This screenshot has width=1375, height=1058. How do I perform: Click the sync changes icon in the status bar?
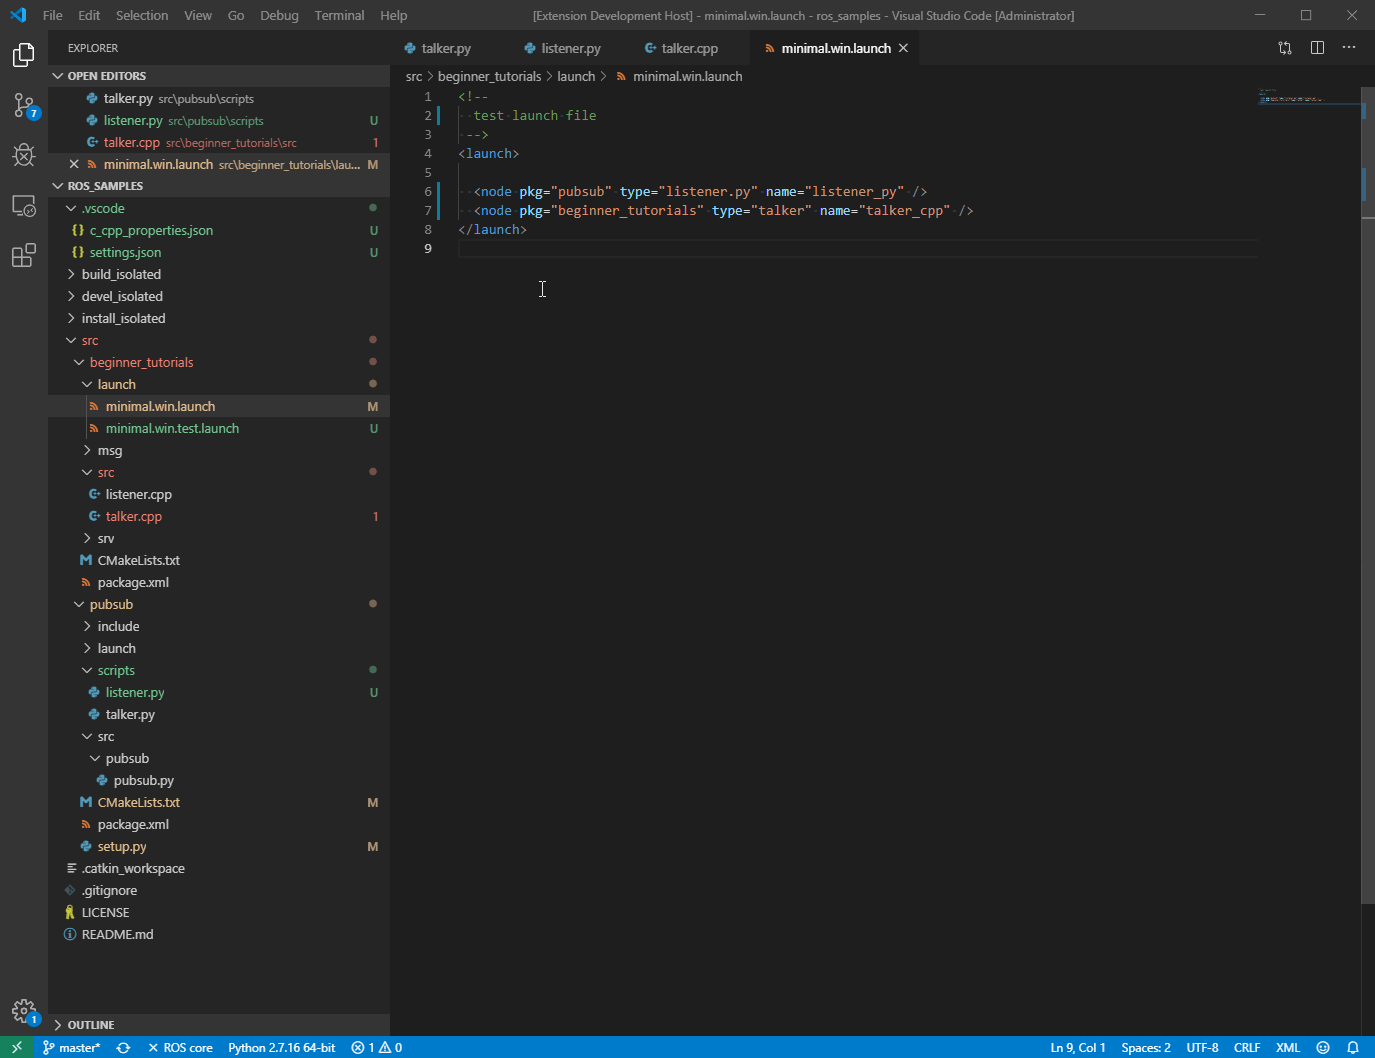(x=123, y=1047)
